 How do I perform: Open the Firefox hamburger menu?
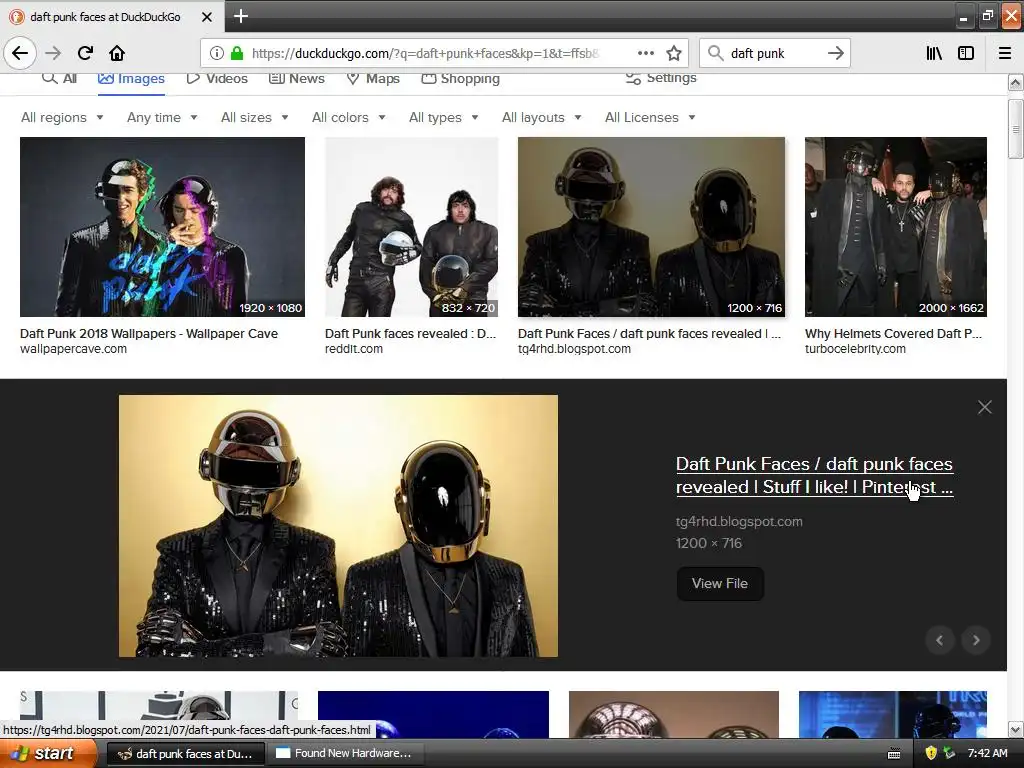(1004, 53)
